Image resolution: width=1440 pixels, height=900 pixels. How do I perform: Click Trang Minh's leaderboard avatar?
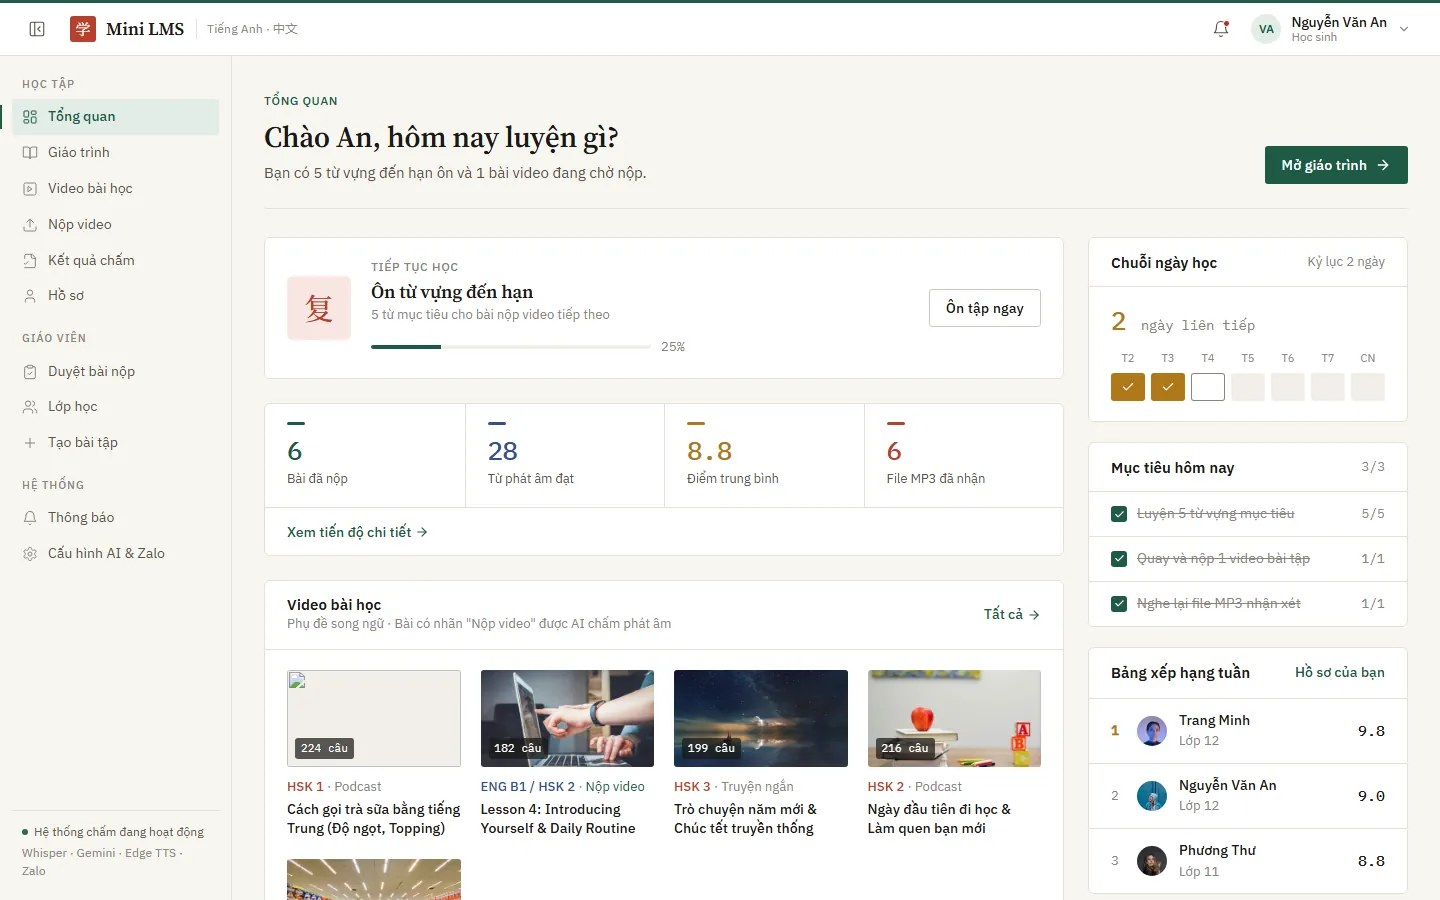coord(1152,731)
